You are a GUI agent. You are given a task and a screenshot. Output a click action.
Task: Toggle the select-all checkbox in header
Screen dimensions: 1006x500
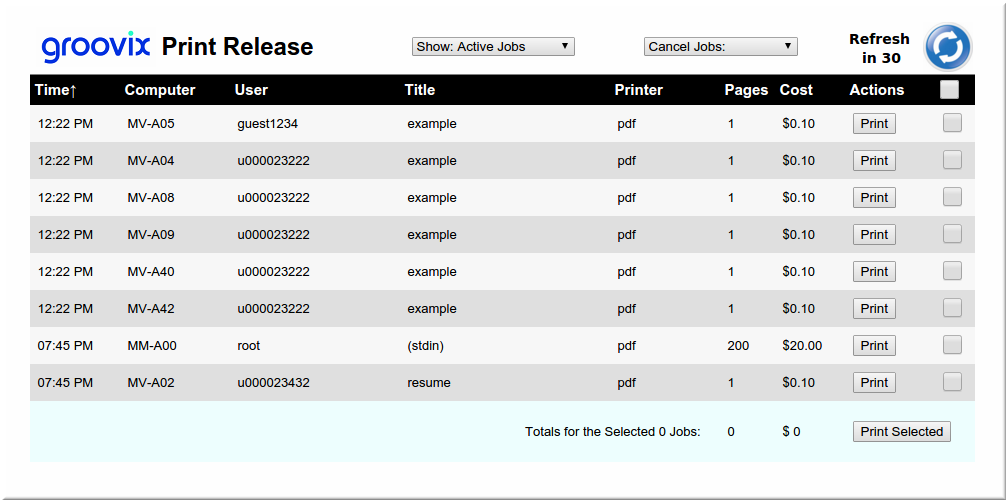pos(949,90)
